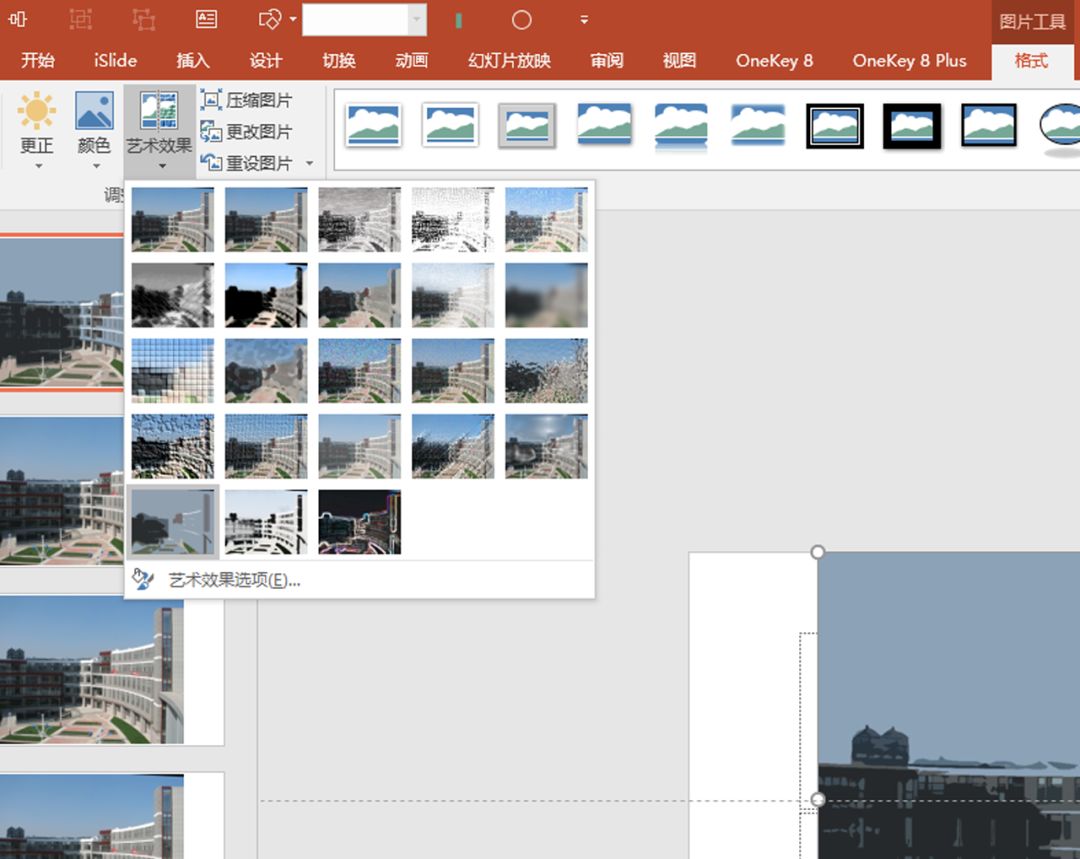Go to the 设计 design tab

tap(266, 61)
